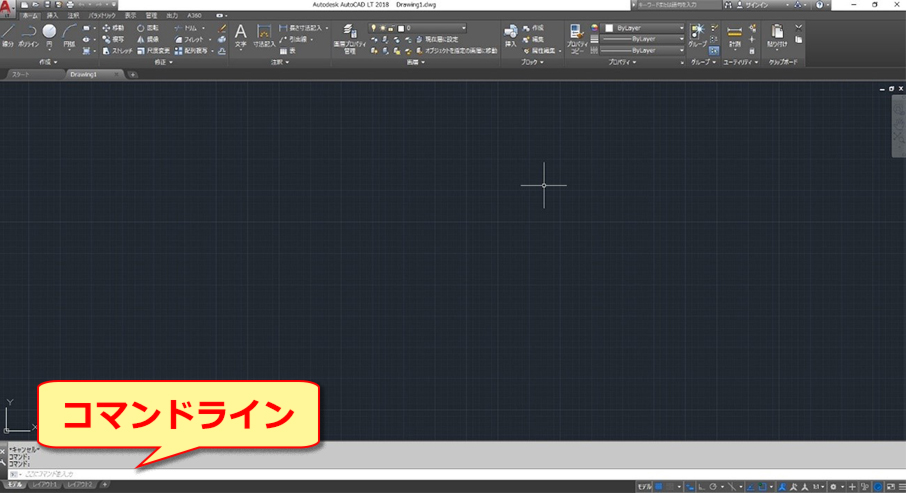The width and height of the screenshot is (906, 493).
Task: Click the Measure (計測) icon
Action: [x=734, y=35]
